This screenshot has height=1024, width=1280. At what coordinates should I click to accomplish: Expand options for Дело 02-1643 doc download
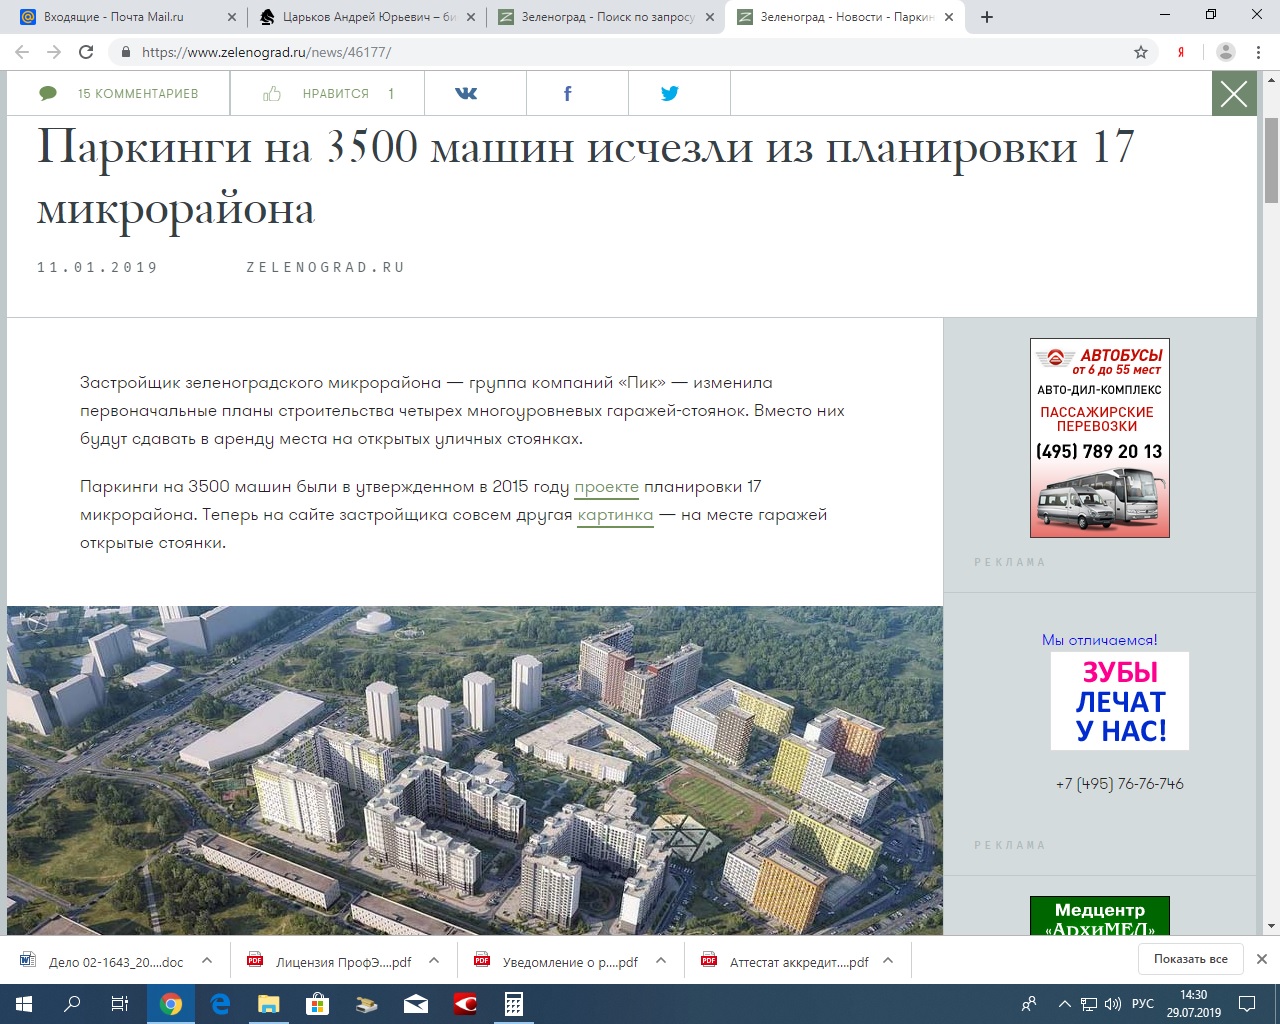click(x=207, y=961)
